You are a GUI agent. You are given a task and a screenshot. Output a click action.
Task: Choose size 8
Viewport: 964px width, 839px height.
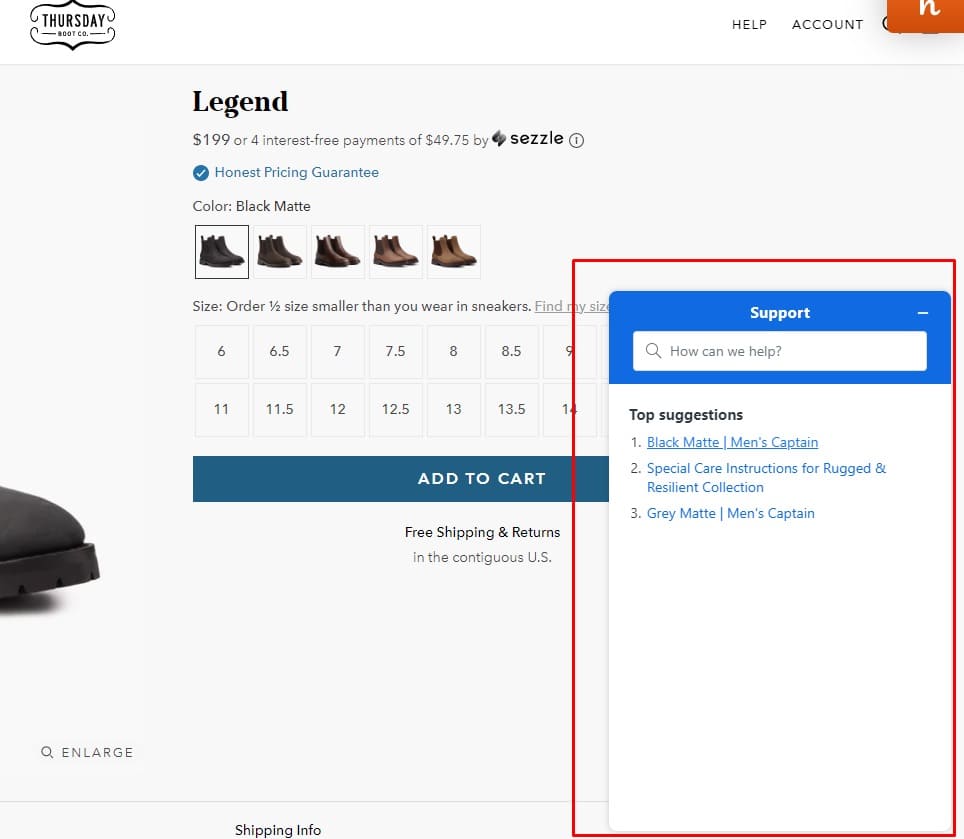point(454,352)
